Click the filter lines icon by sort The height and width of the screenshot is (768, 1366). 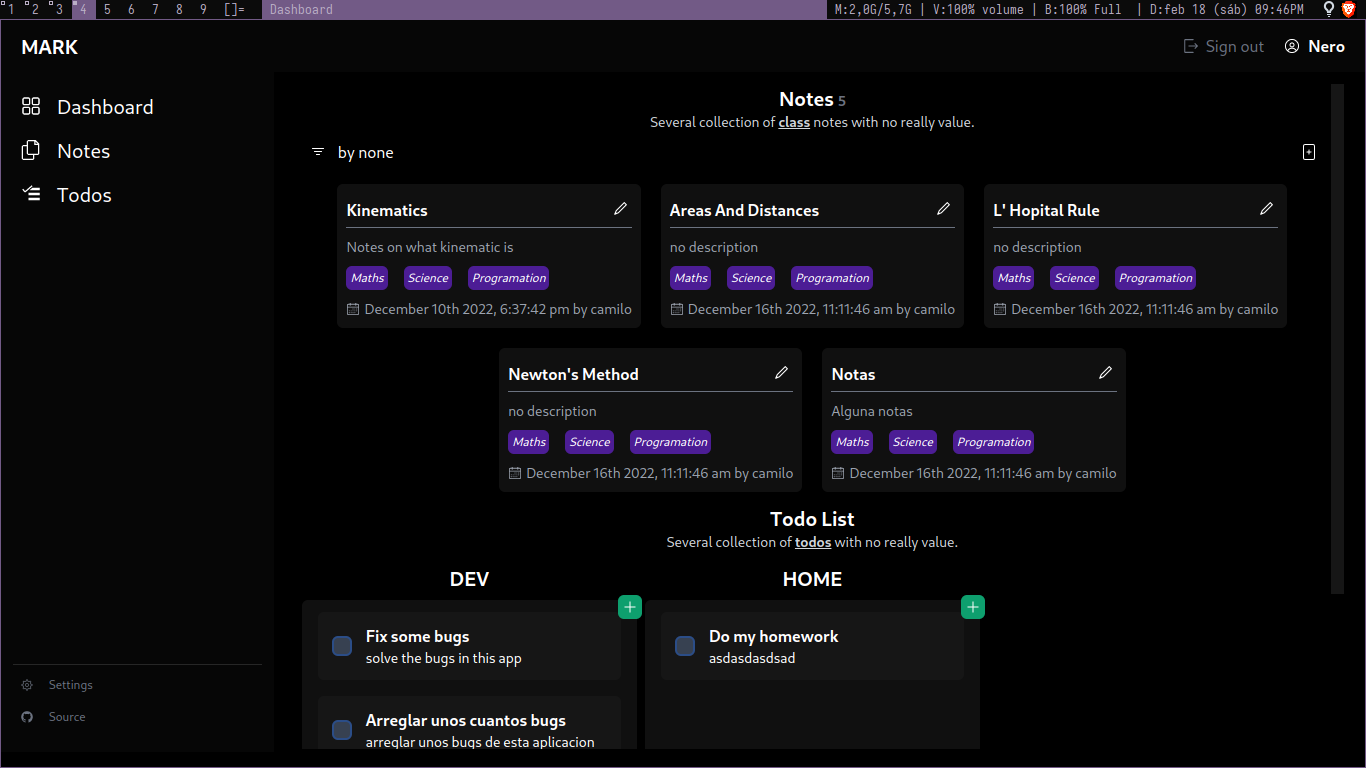pos(318,152)
